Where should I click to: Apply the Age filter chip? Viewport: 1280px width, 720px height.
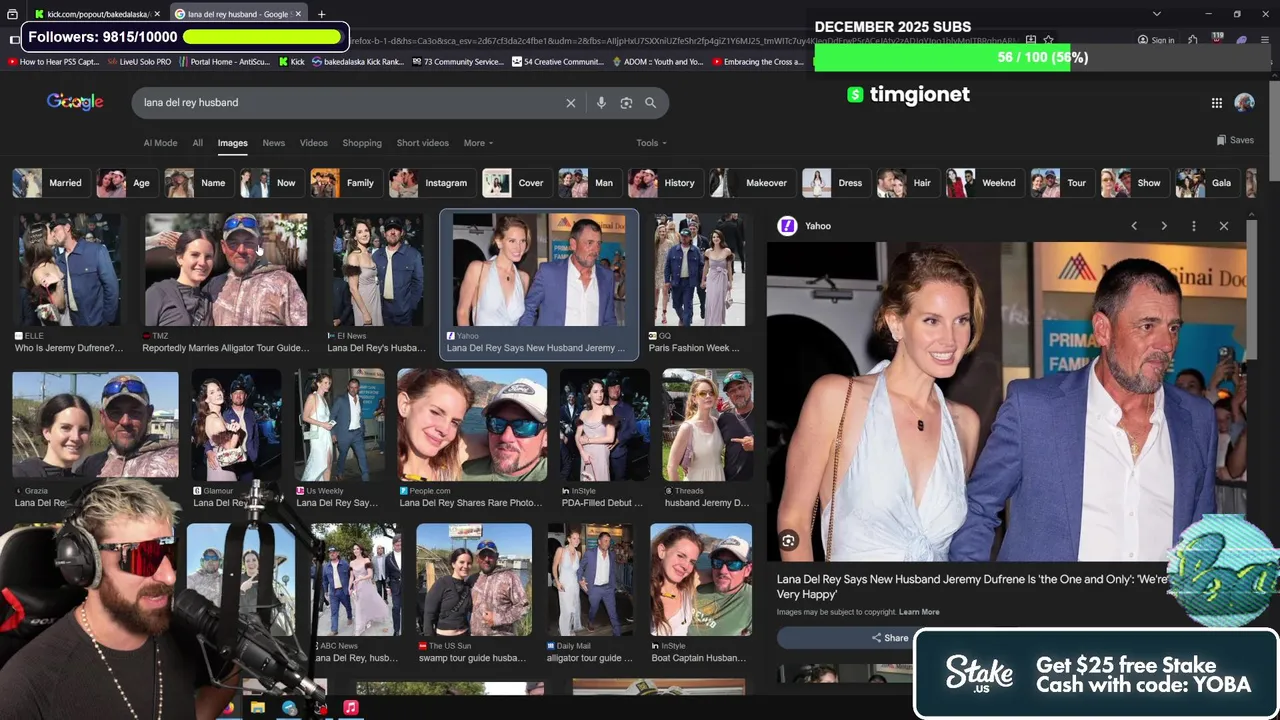tap(126, 183)
